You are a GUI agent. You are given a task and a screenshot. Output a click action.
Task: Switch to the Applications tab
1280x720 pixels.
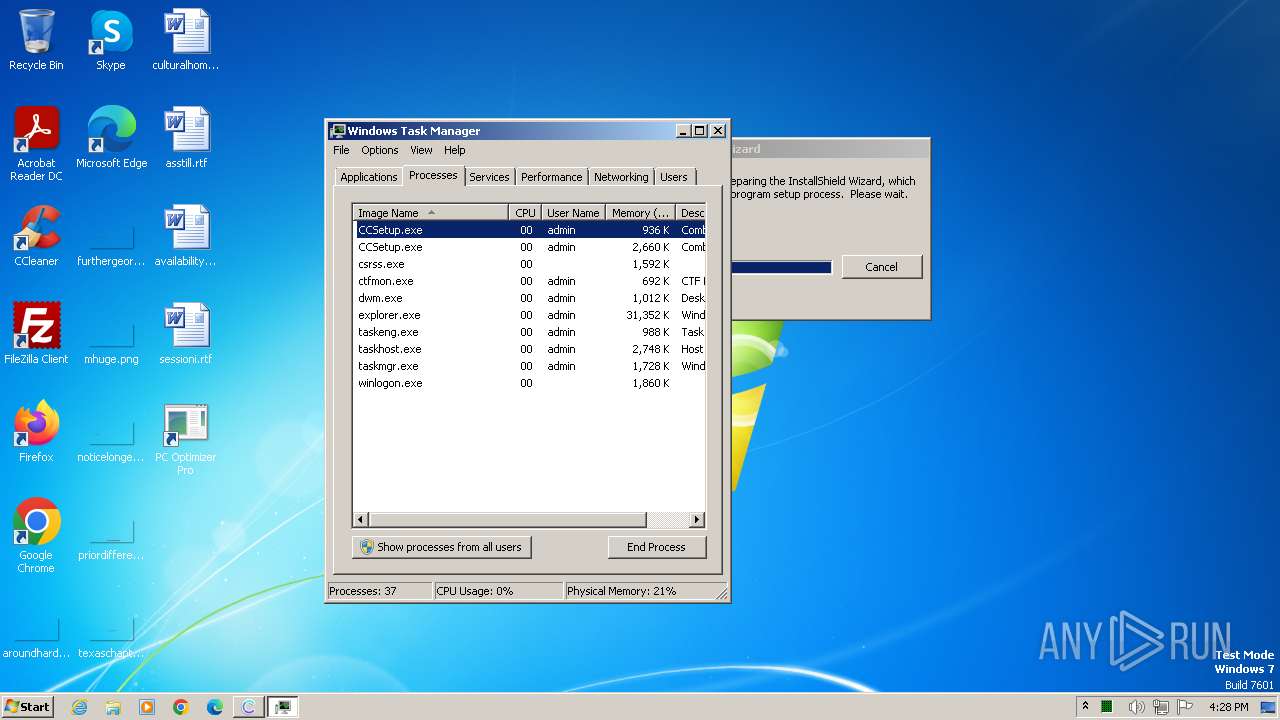click(369, 177)
